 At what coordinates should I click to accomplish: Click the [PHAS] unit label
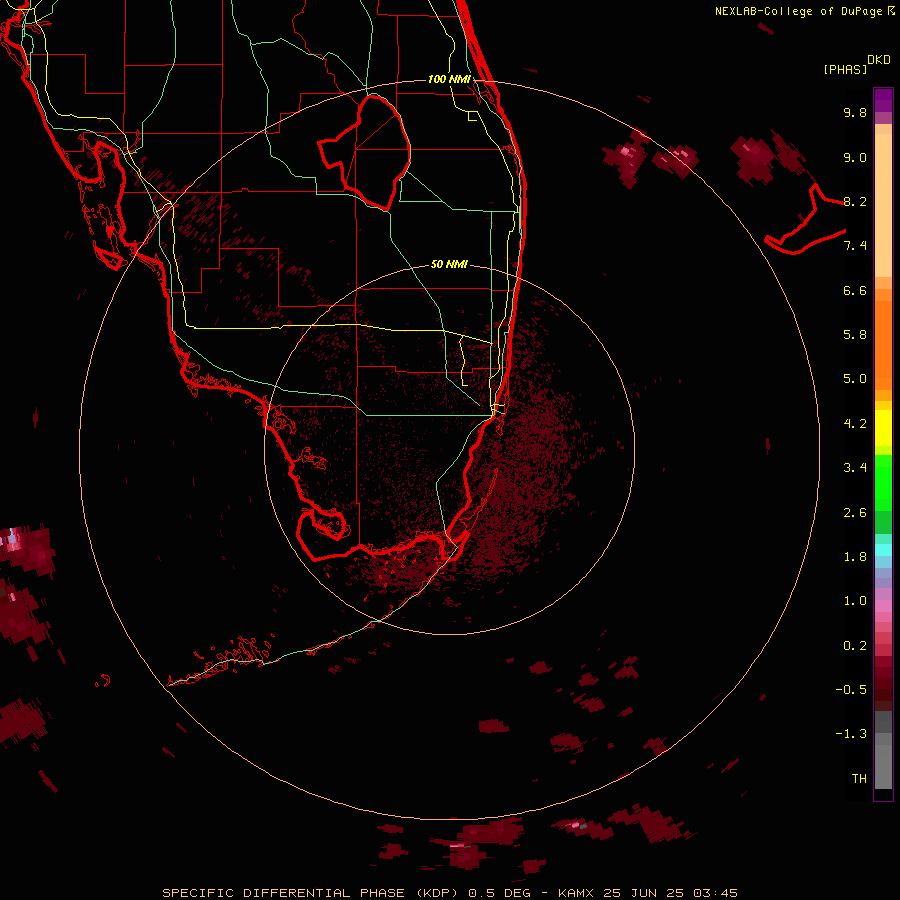845,70
